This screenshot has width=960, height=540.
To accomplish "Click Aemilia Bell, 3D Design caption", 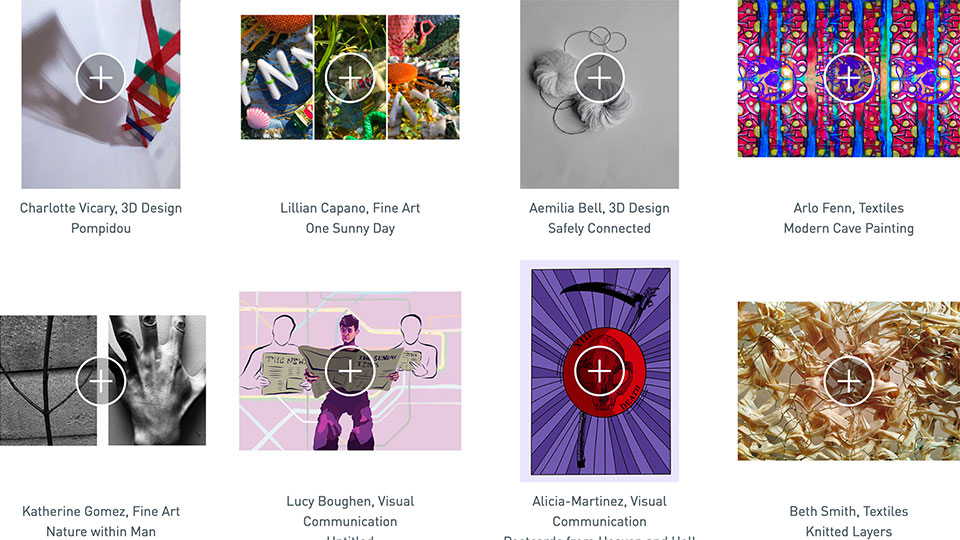I will tap(599, 208).
